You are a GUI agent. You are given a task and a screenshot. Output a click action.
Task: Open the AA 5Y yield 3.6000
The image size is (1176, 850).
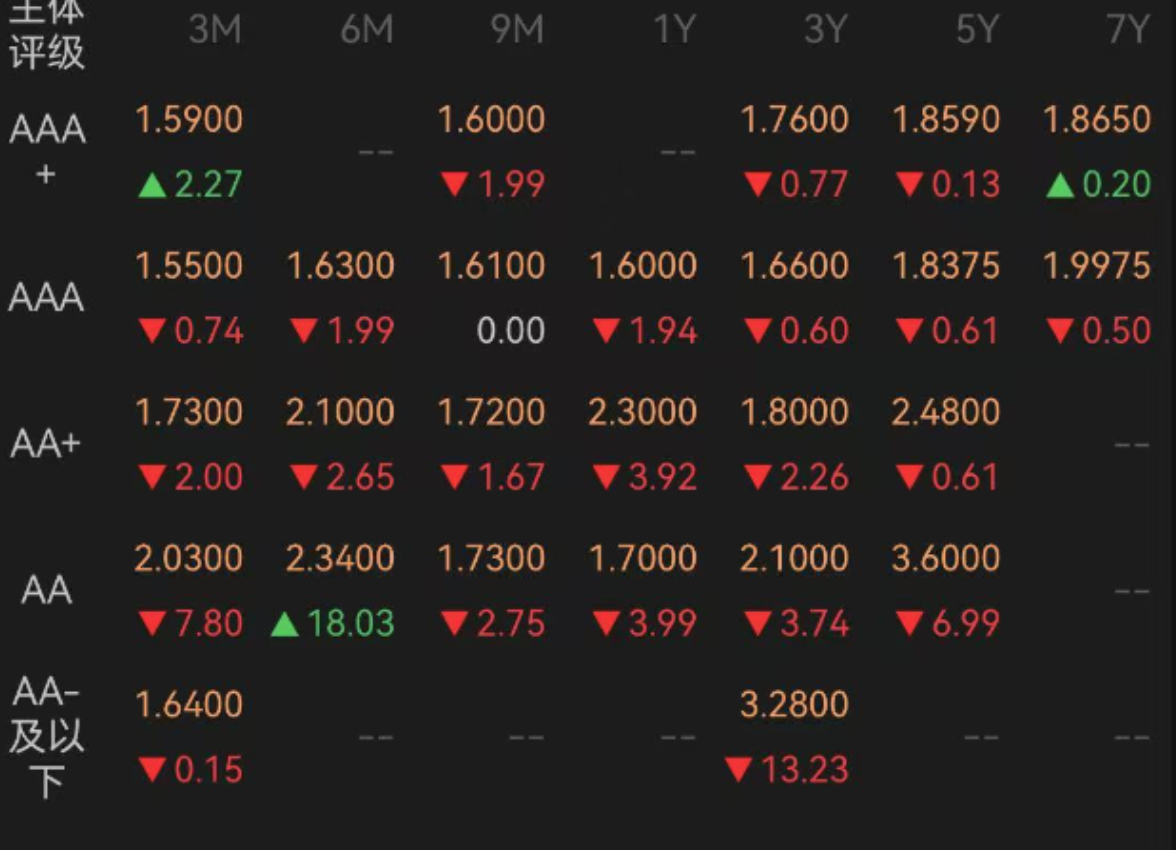tap(946, 558)
